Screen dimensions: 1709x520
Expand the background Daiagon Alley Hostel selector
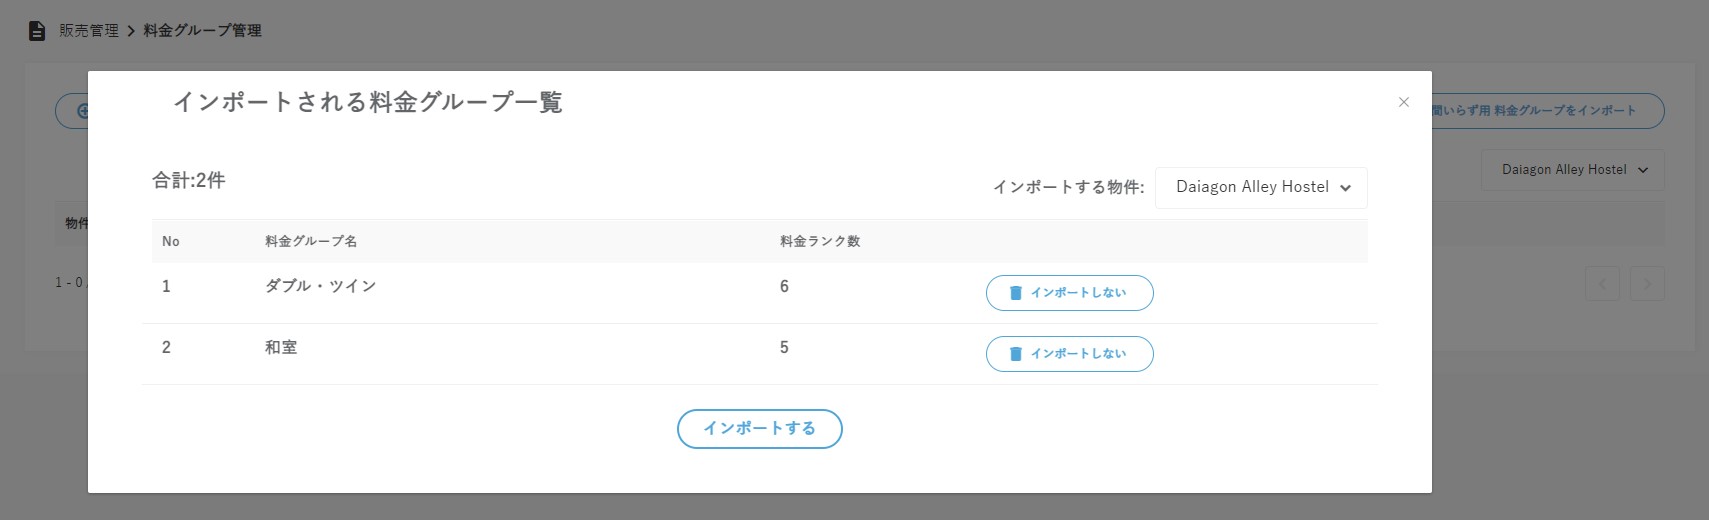(x=1572, y=170)
